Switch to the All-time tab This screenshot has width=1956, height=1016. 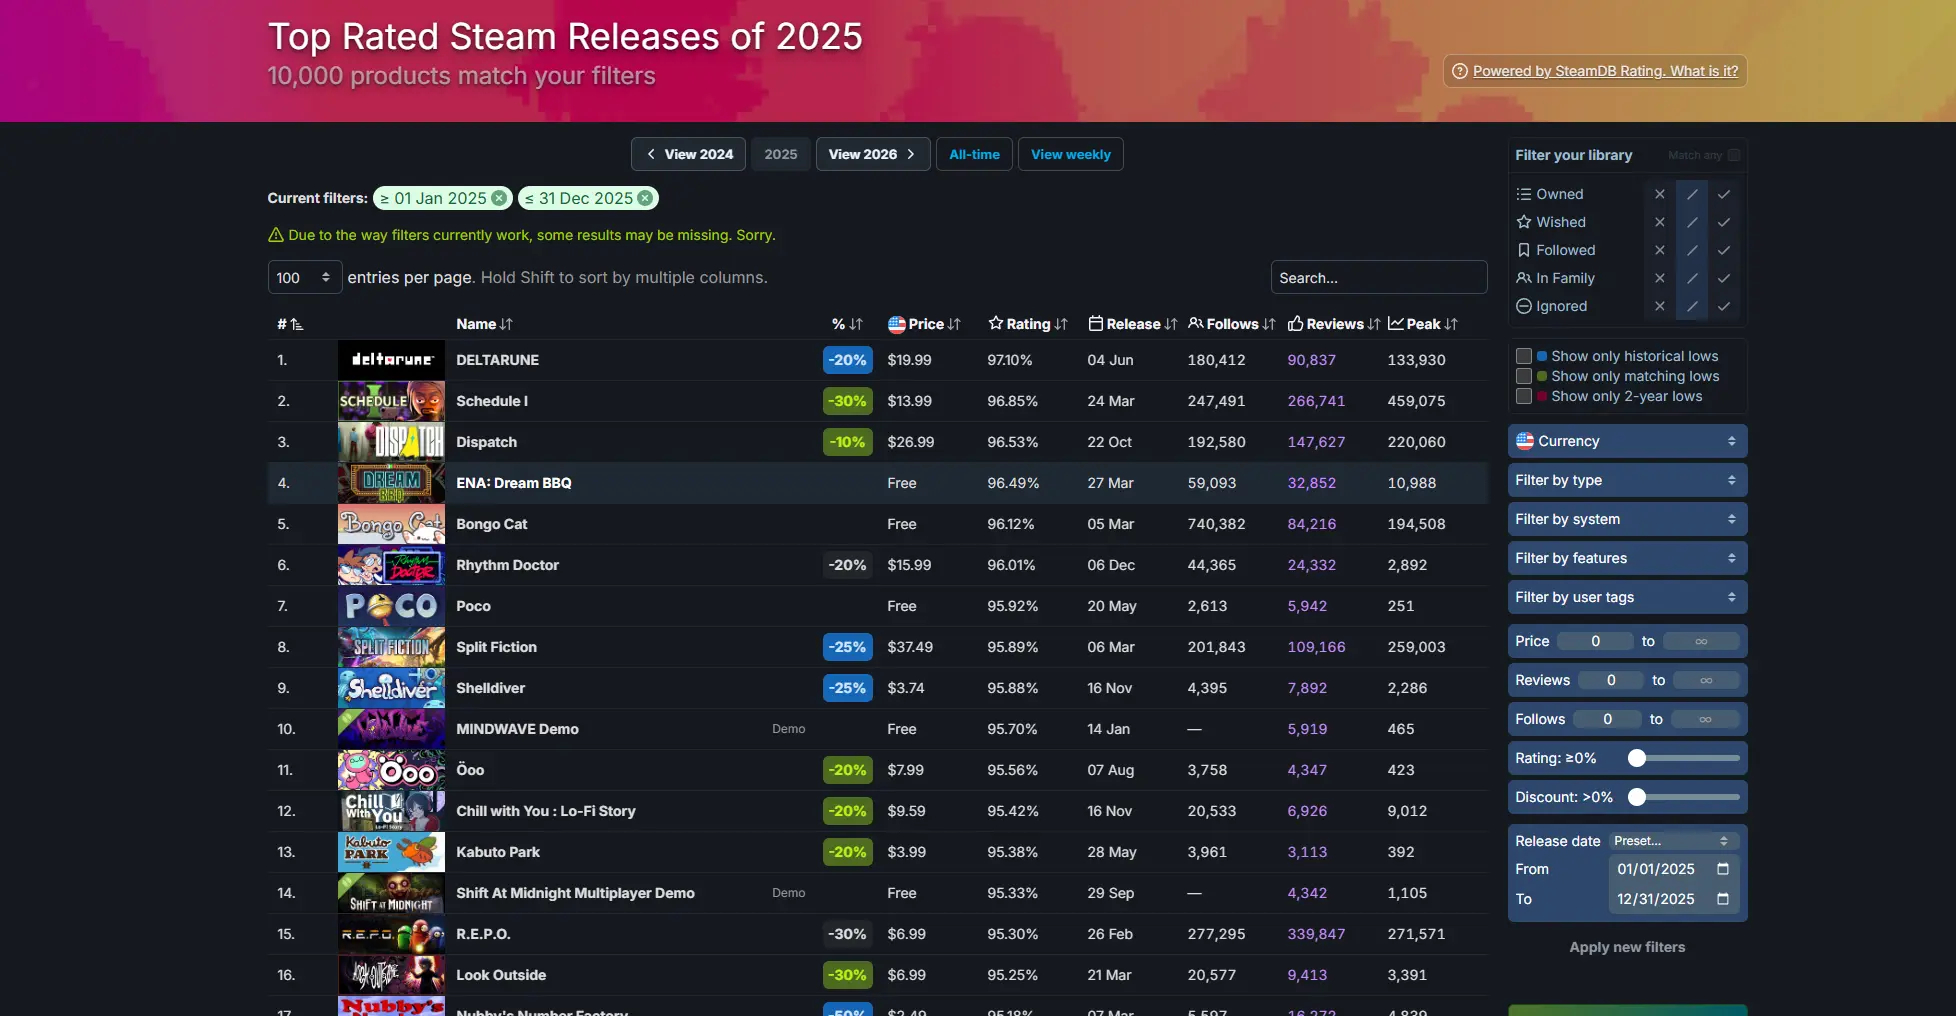coord(973,154)
